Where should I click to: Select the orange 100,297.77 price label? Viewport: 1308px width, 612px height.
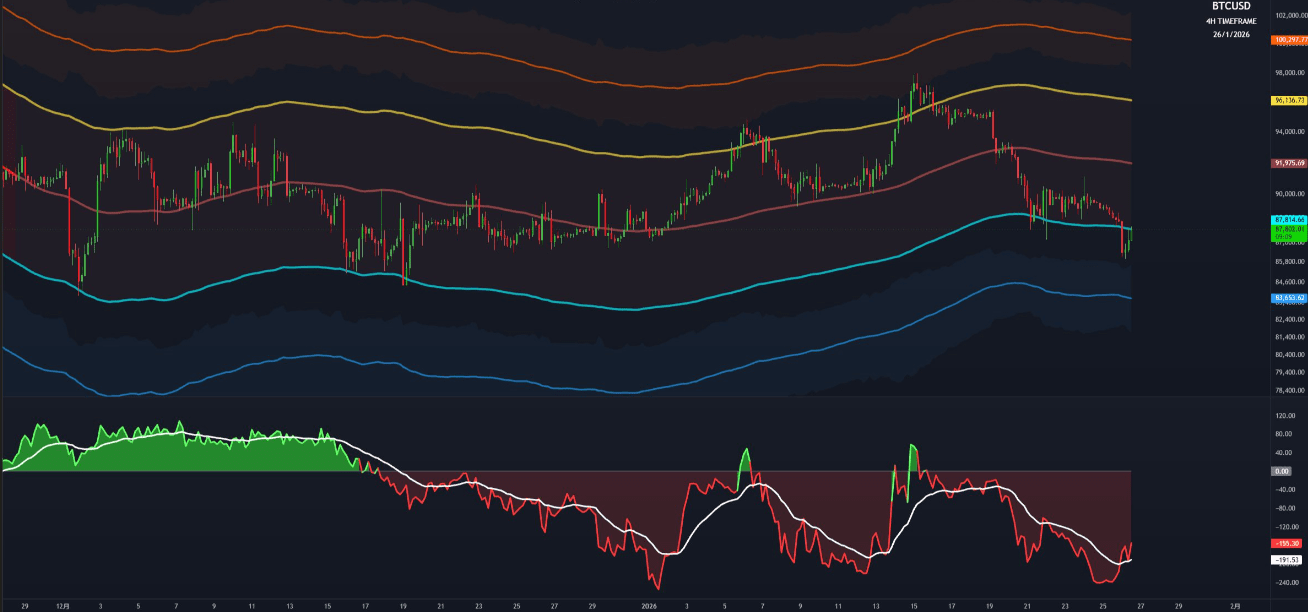click(1286, 40)
